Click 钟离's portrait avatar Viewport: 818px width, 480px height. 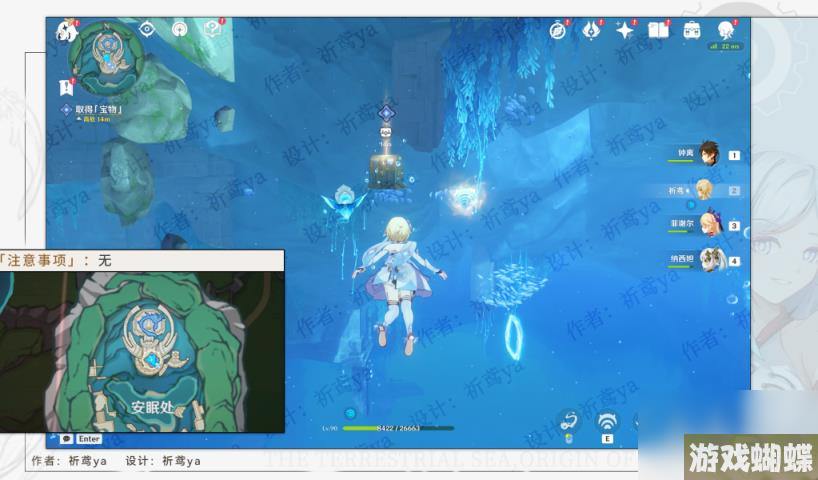pos(709,153)
